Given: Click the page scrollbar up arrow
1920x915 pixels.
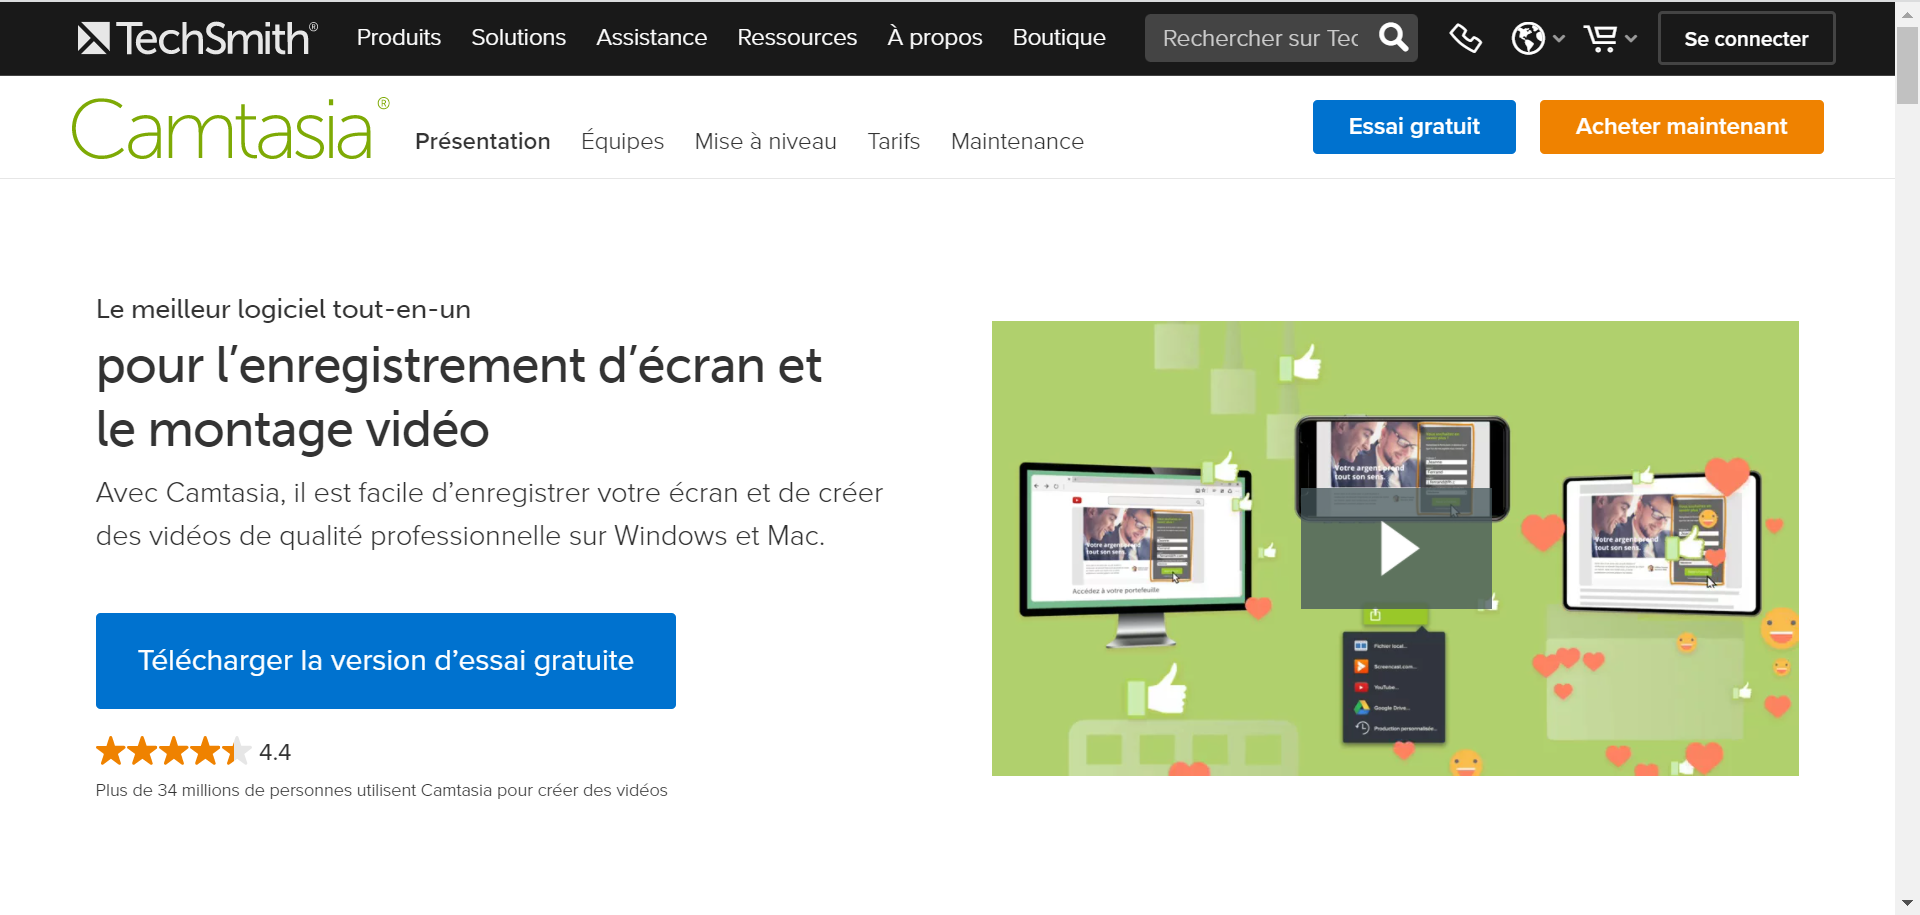Looking at the screenshot, I should (1907, 13).
